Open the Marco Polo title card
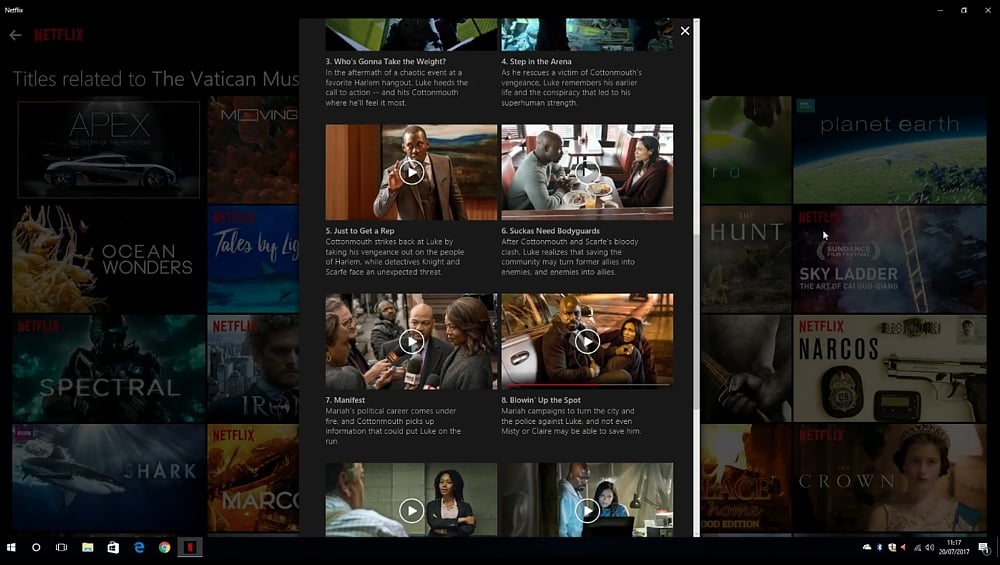 [253, 478]
